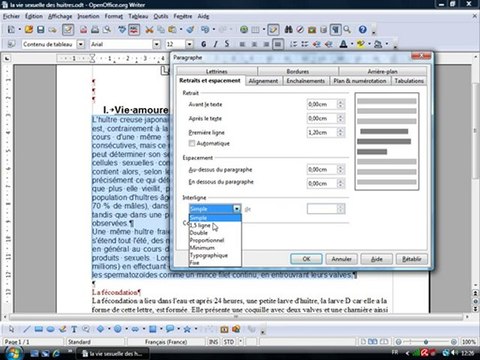Click the Première ligne 1,20cm field
The height and width of the screenshot is (360, 480).
click(322, 132)
